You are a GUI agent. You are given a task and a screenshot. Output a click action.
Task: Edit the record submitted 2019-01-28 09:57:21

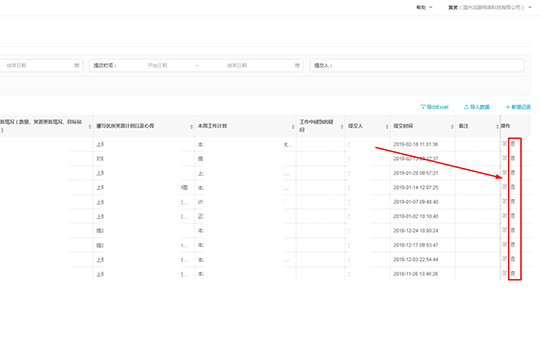505,173
